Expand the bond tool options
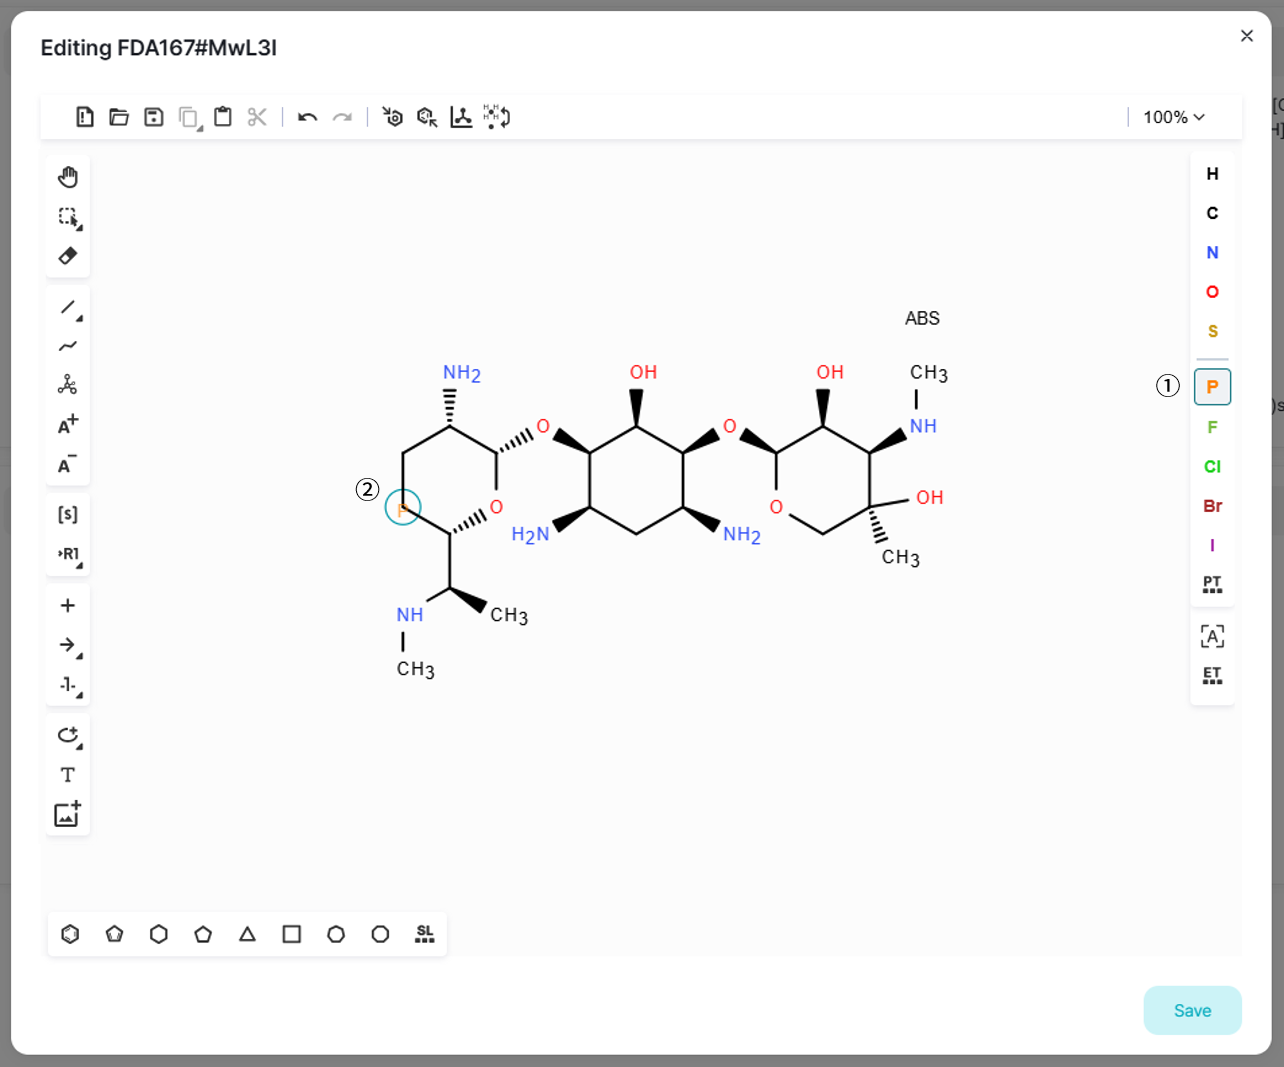This screenshot has height=1067, width=1284. coord(78,316)
